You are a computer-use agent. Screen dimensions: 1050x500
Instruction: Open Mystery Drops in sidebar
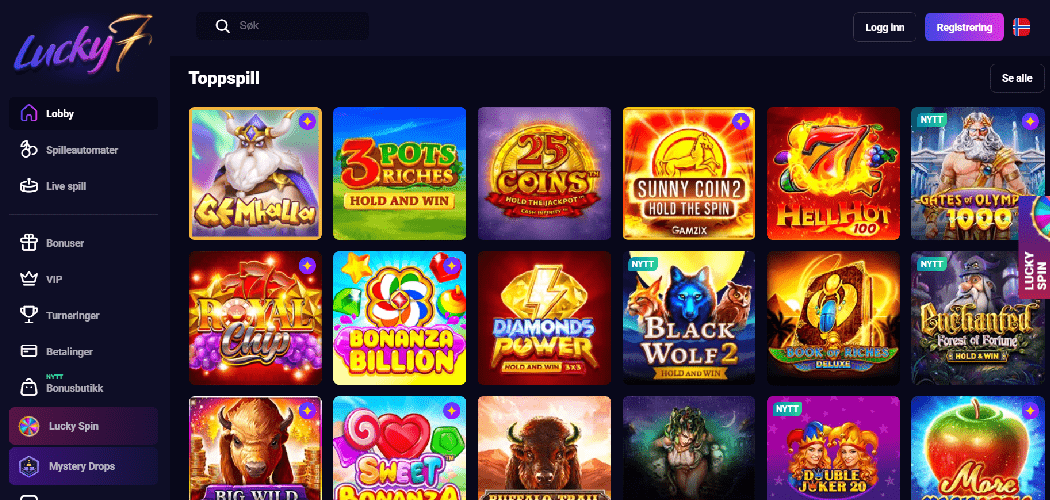[84, 466]
